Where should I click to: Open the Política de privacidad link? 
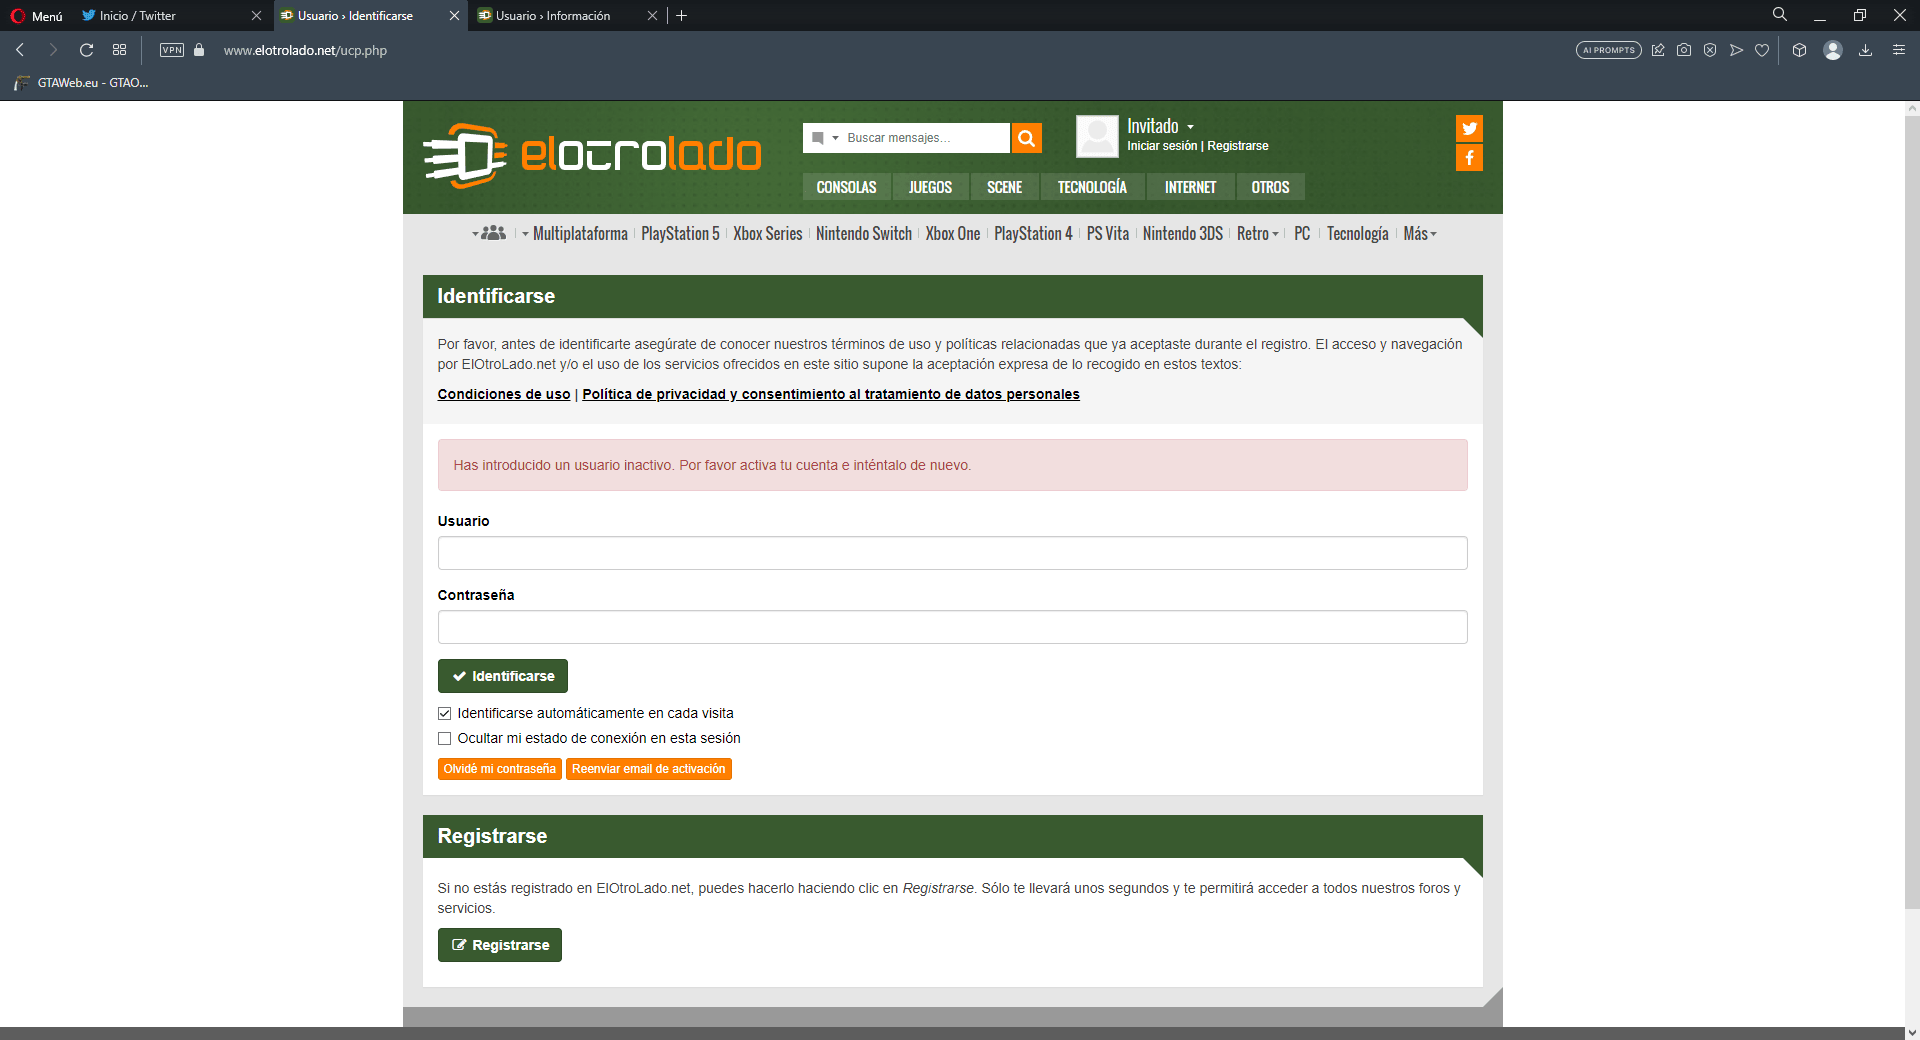831,394
